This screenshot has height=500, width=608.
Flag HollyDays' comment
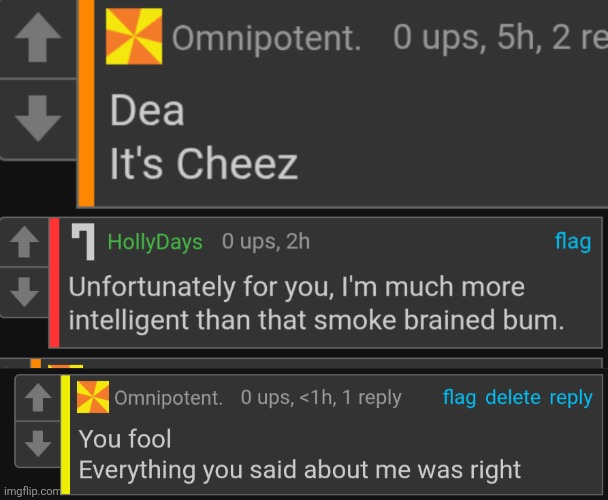[x=572, y=241]
